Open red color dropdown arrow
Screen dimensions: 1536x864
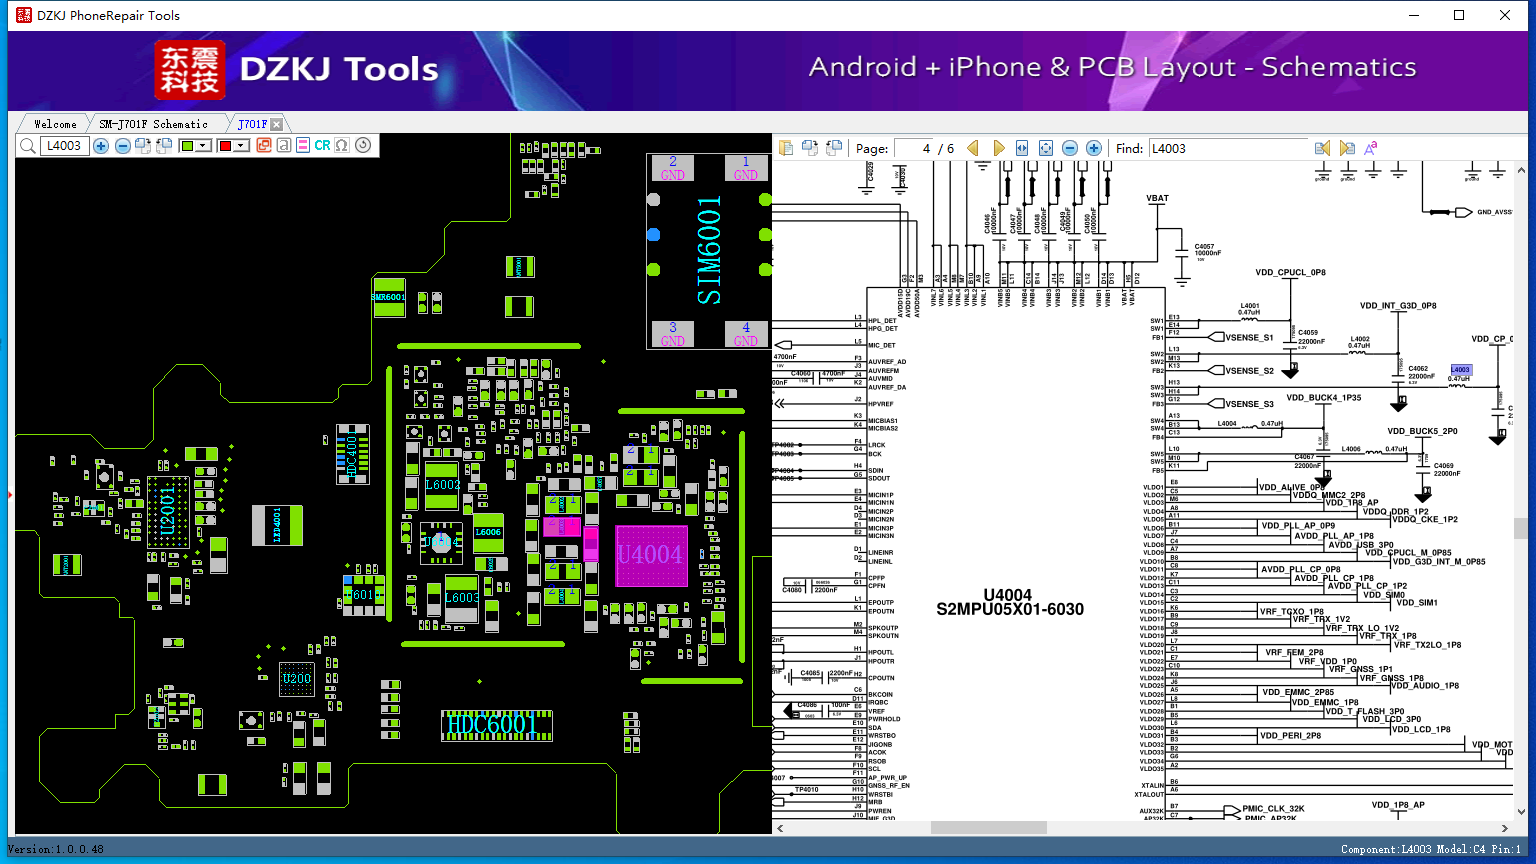pyautogui.click(x=241, y=146)
